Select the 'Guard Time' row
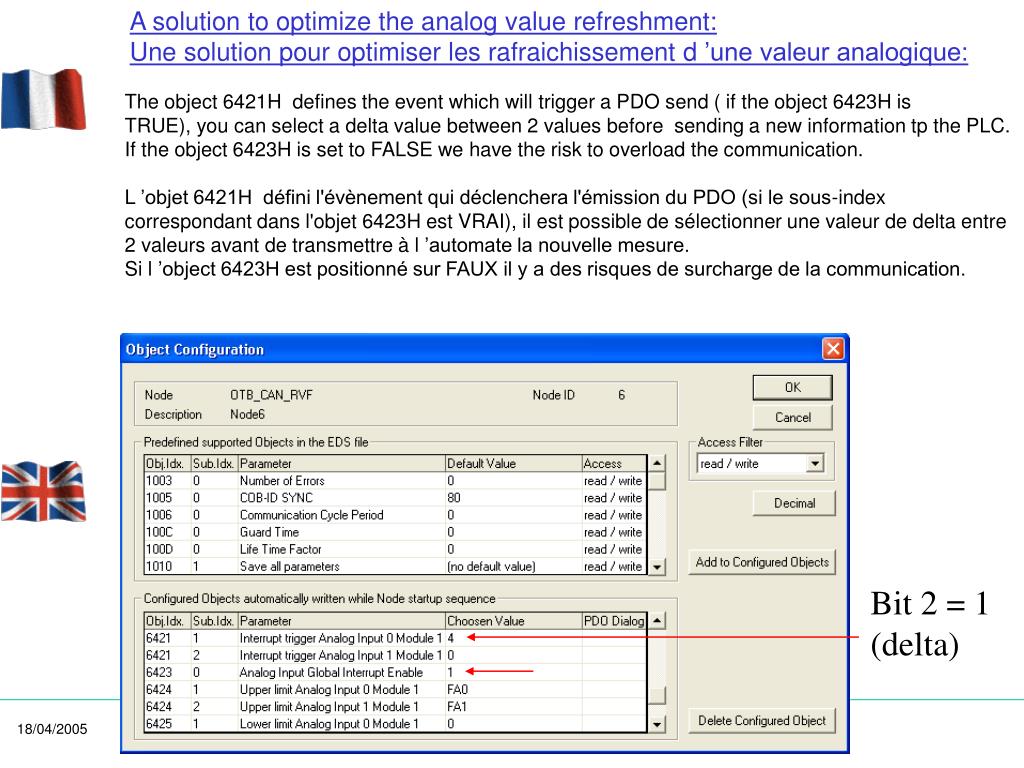Viewport: 1024px width, 768px height. [395, 532]
